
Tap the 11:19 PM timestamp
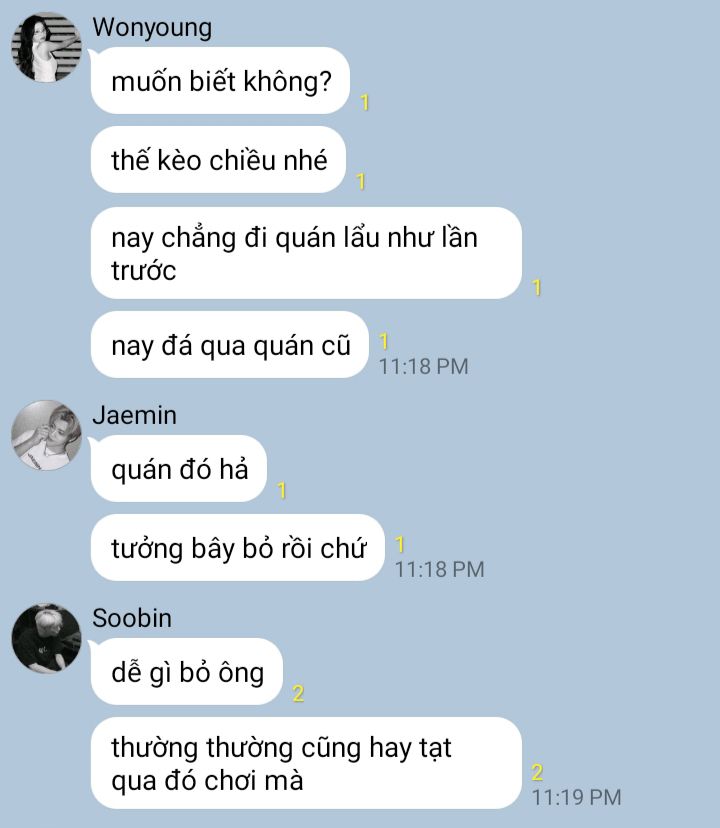click(x=577, y=797)
